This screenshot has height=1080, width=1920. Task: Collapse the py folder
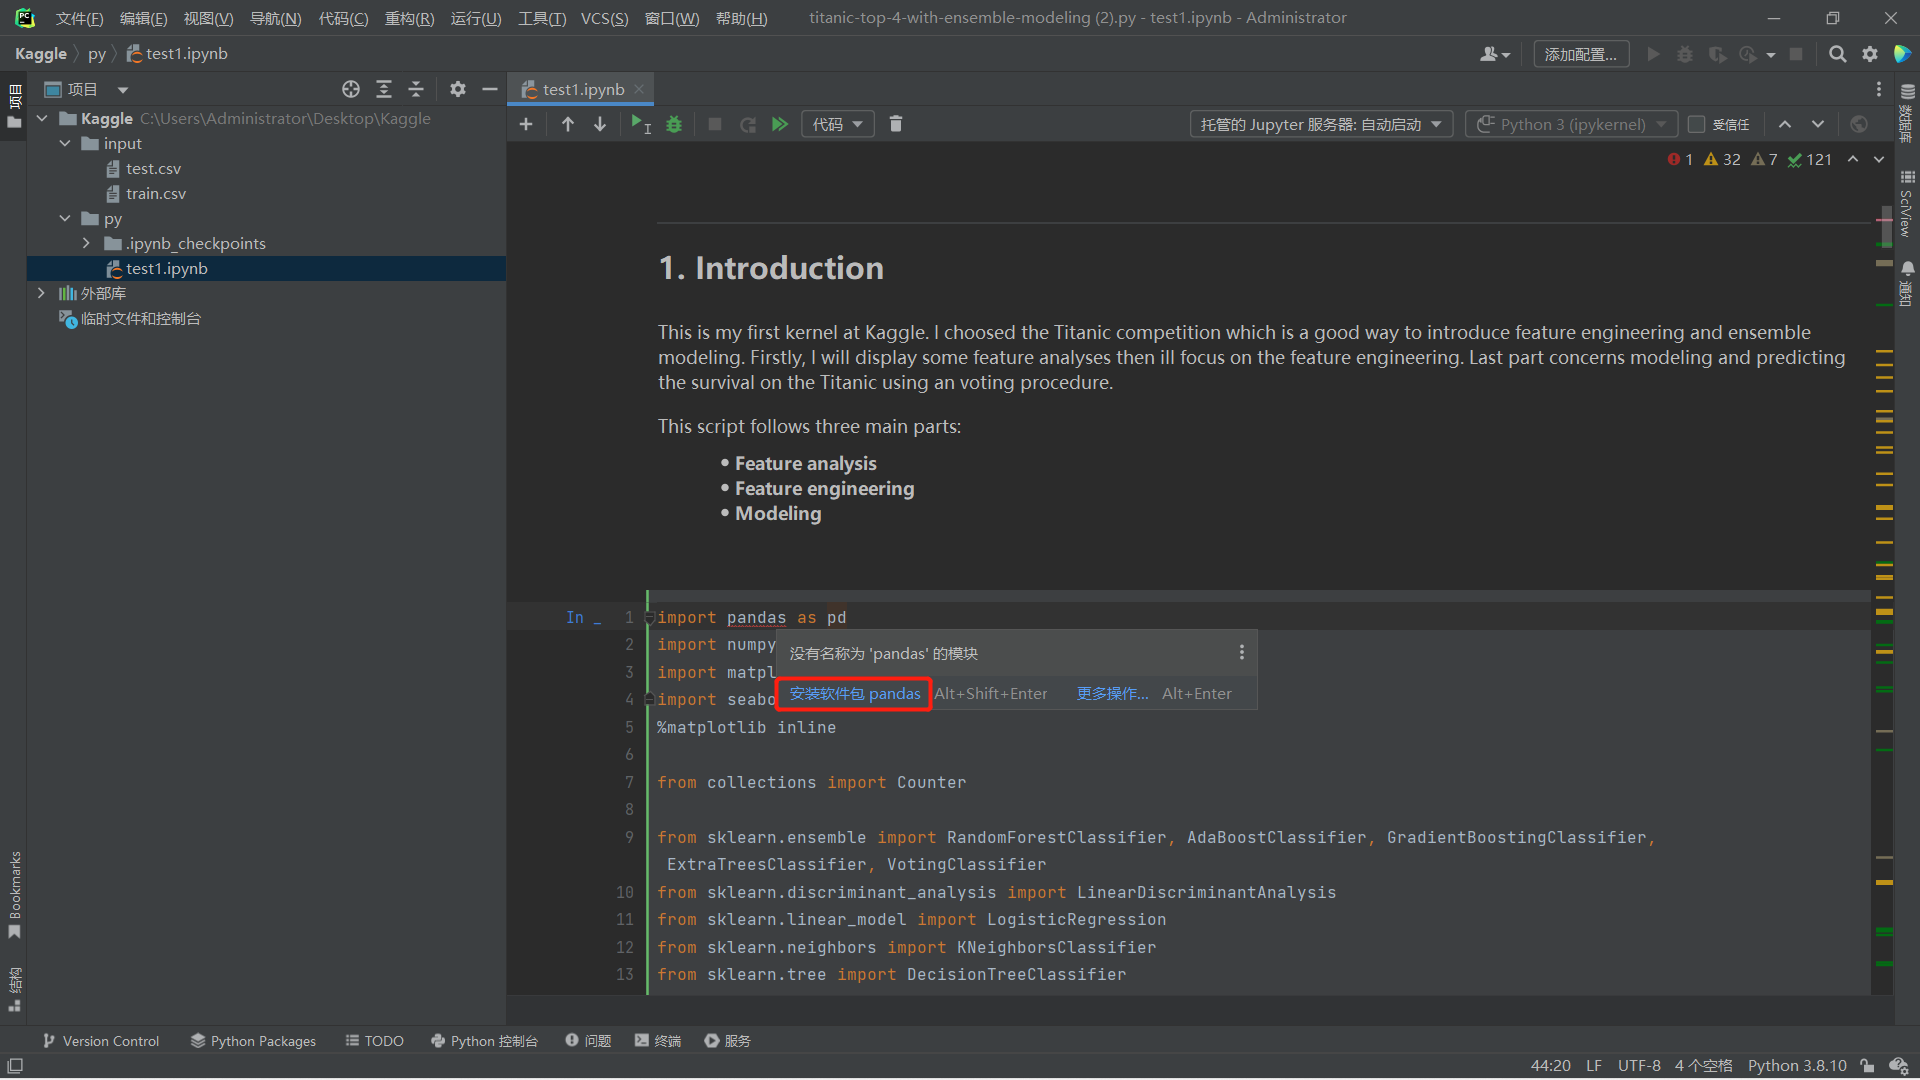point(65,218)
